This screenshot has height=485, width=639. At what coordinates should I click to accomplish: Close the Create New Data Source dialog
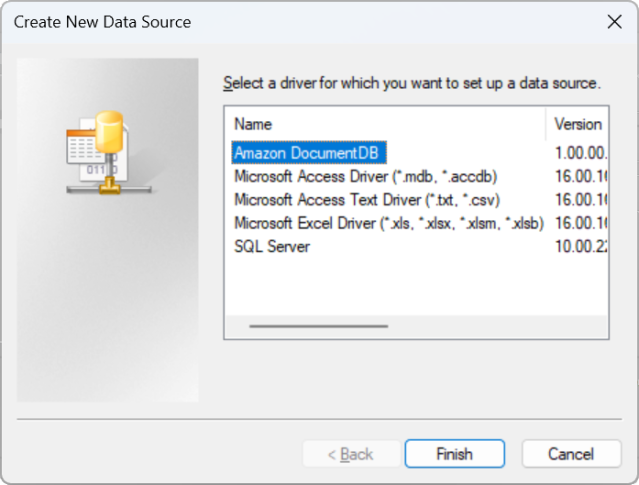[615, 22]
